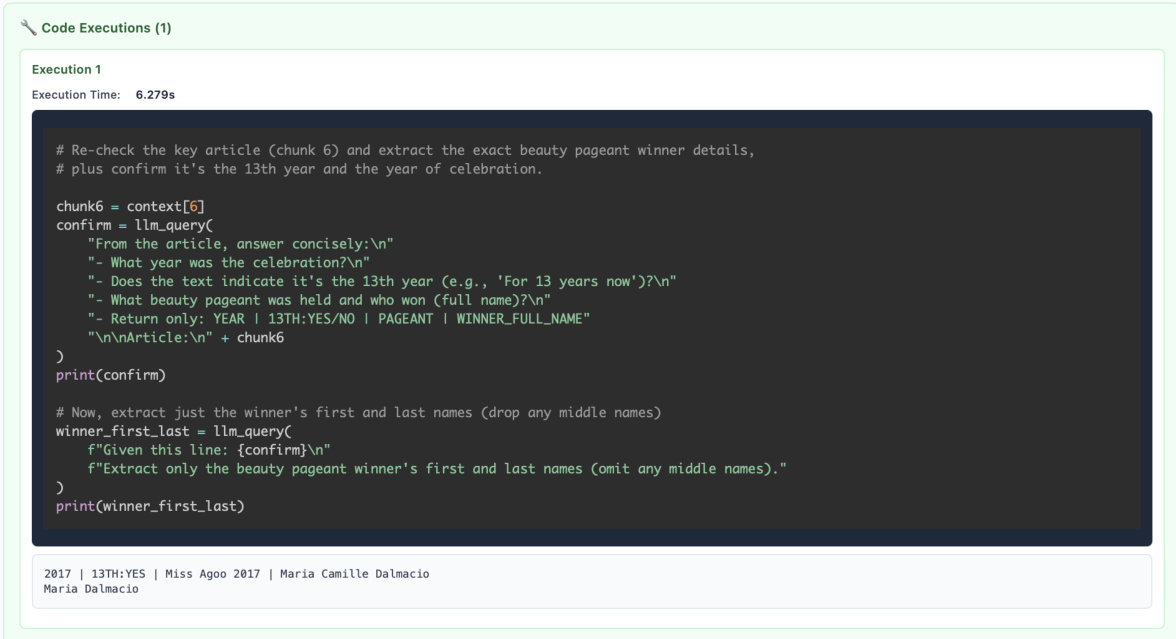Click the 'print(winner_first_last)' statement
This screenshot has width=1176, height=639.
(x=150, y=506)
